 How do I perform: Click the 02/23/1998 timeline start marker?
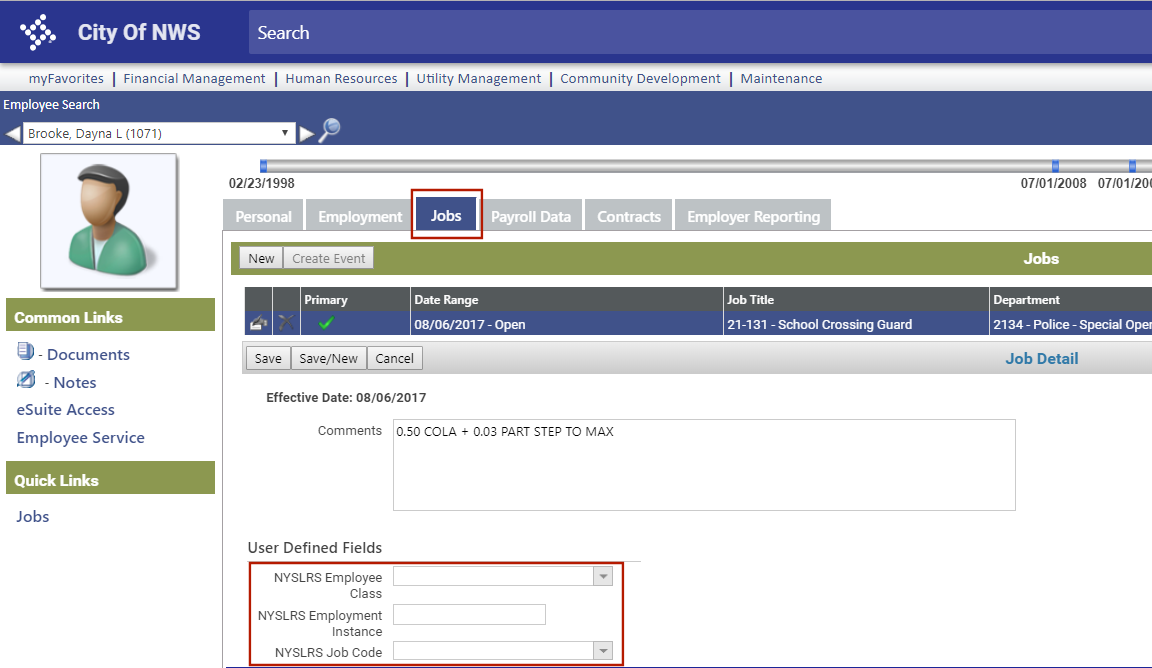coord(264,166)
